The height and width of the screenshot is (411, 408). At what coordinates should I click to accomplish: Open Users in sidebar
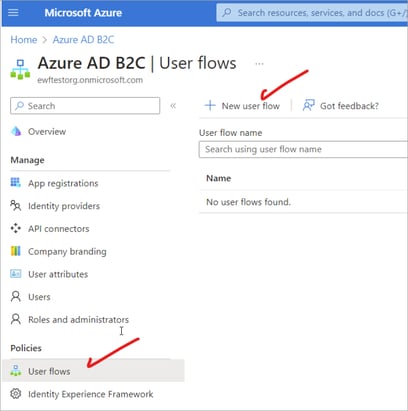(39, 297)
